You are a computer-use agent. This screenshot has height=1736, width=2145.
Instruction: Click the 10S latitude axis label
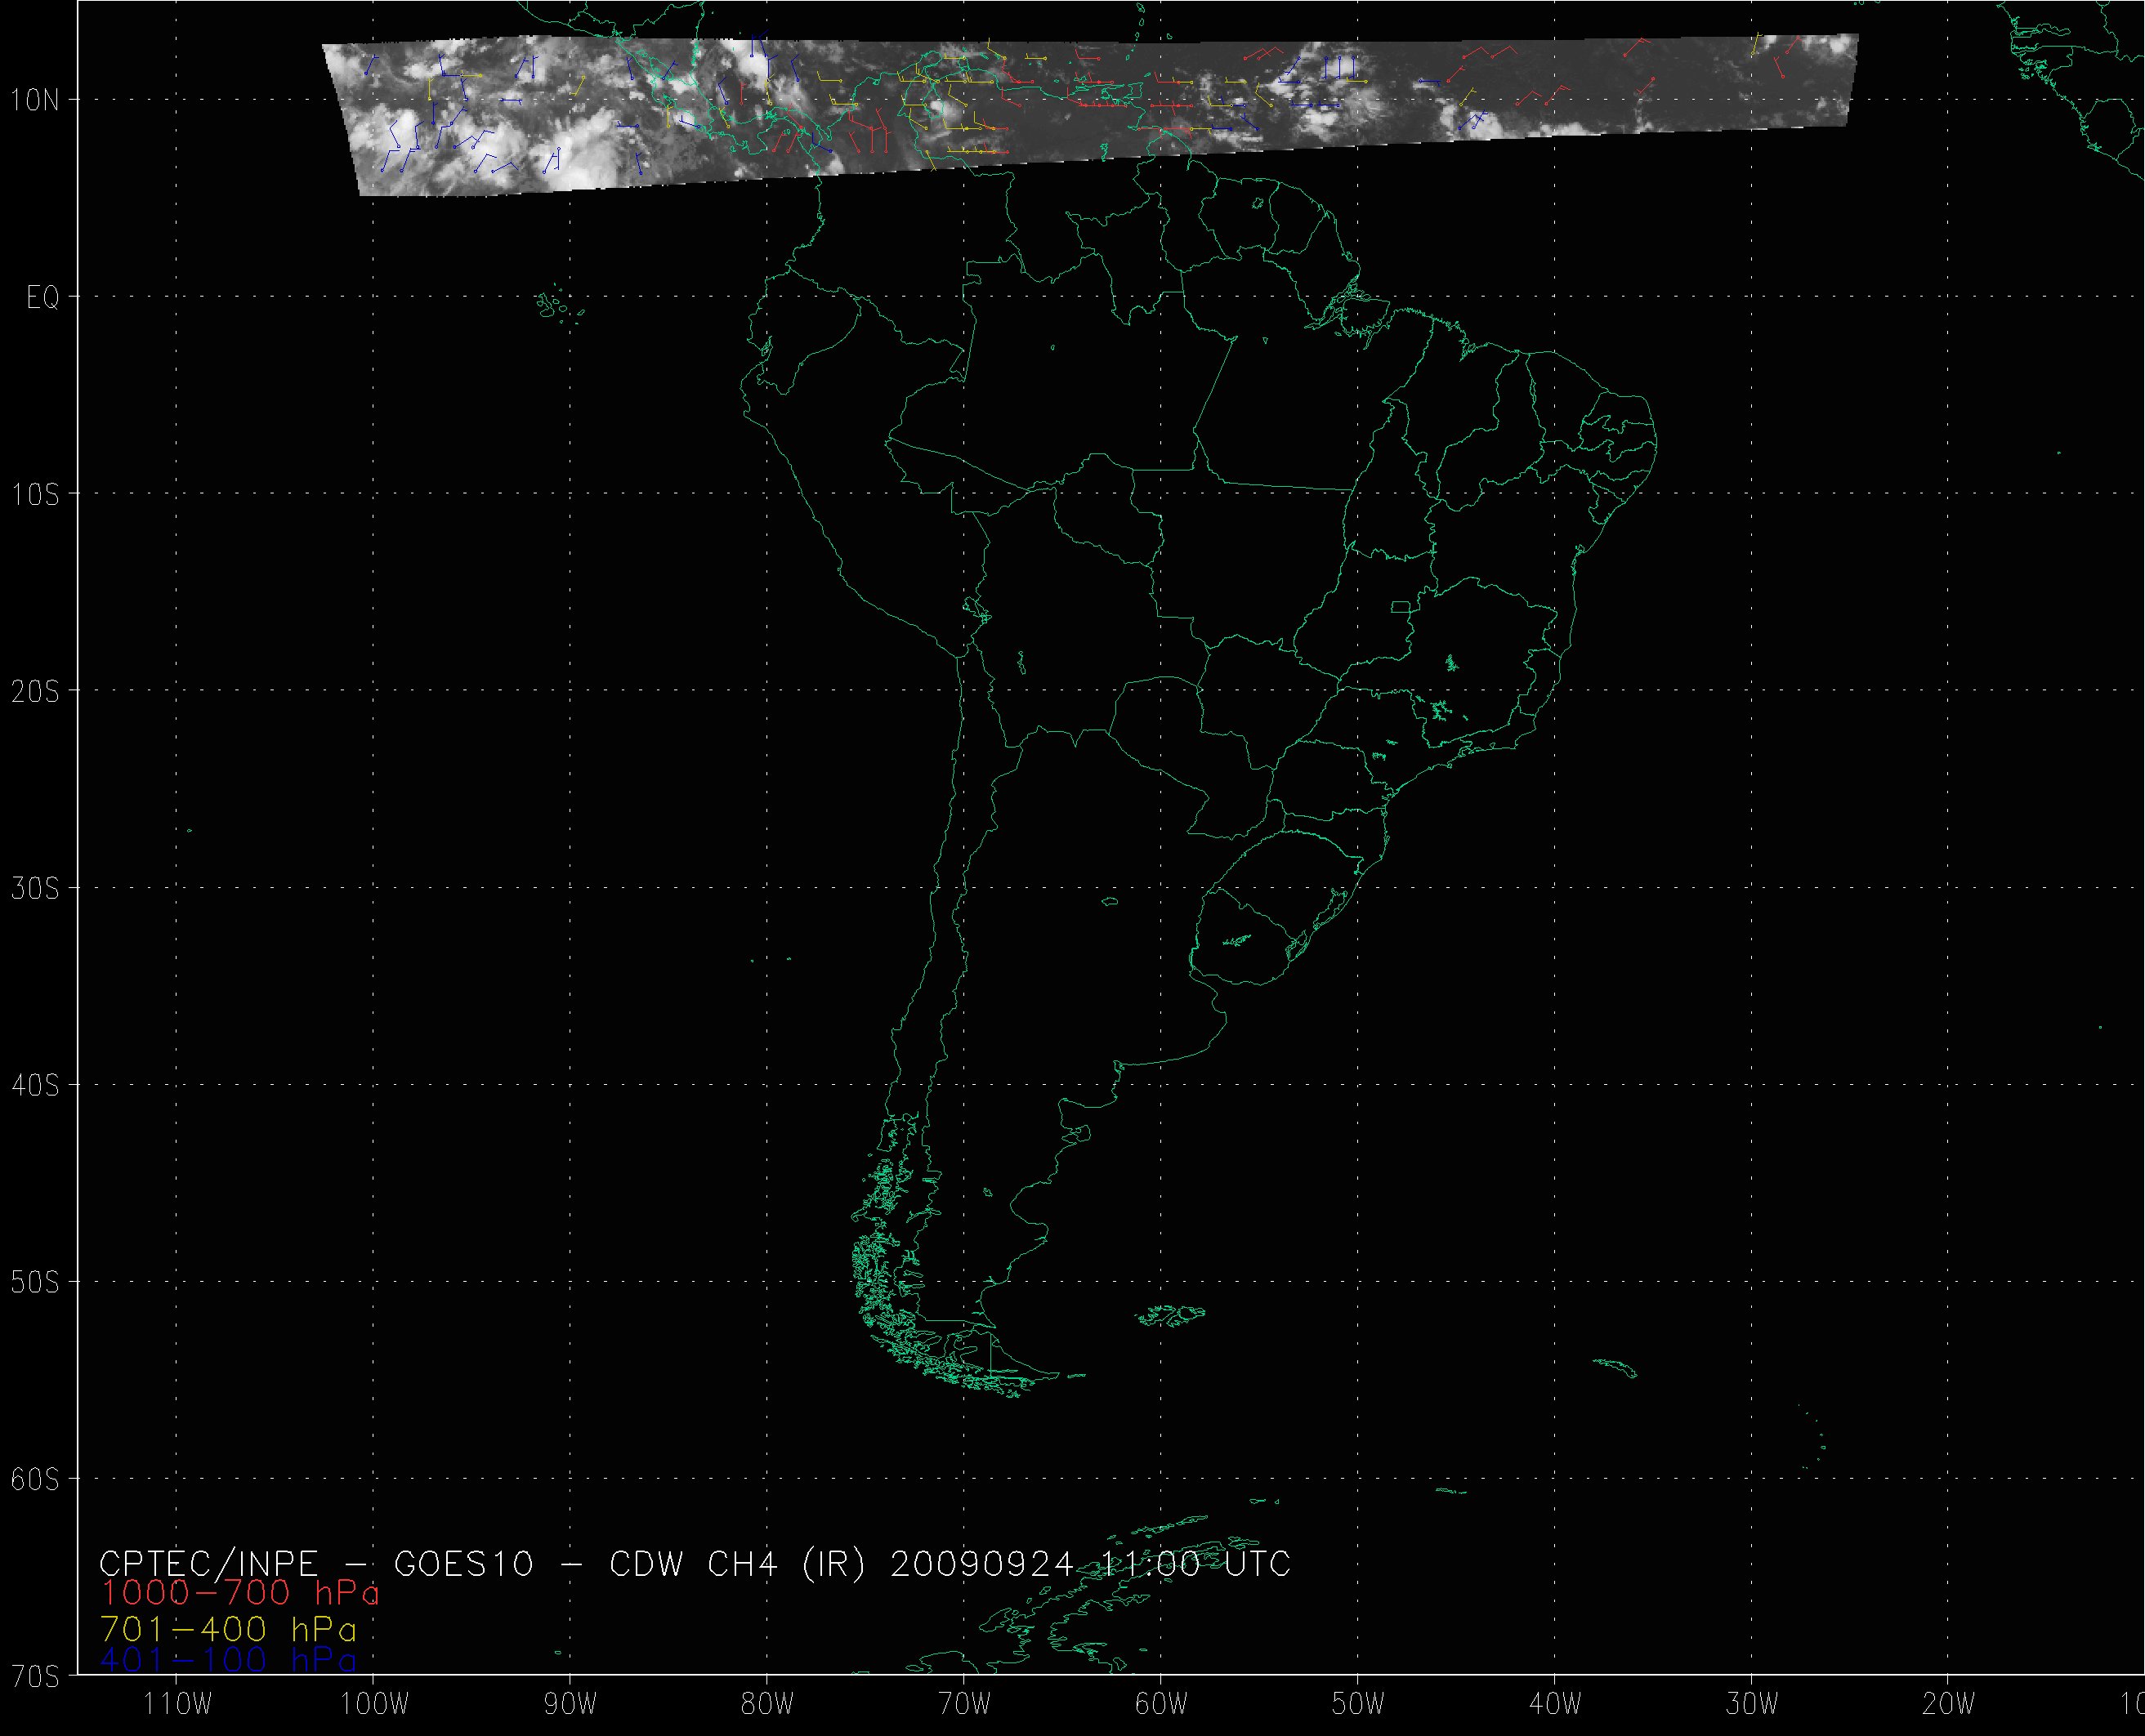pyautogui.click(x=36, y=495)
